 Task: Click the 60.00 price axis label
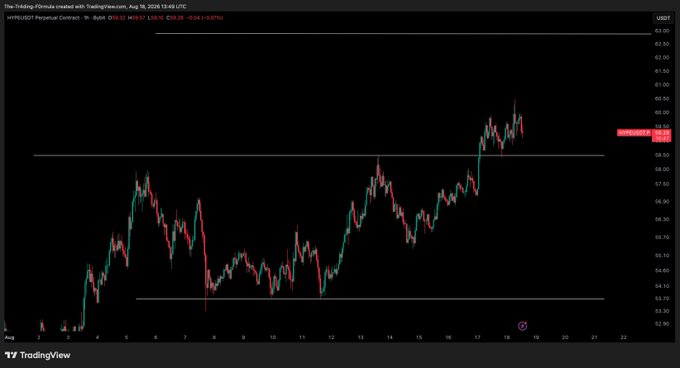[662, 112]
